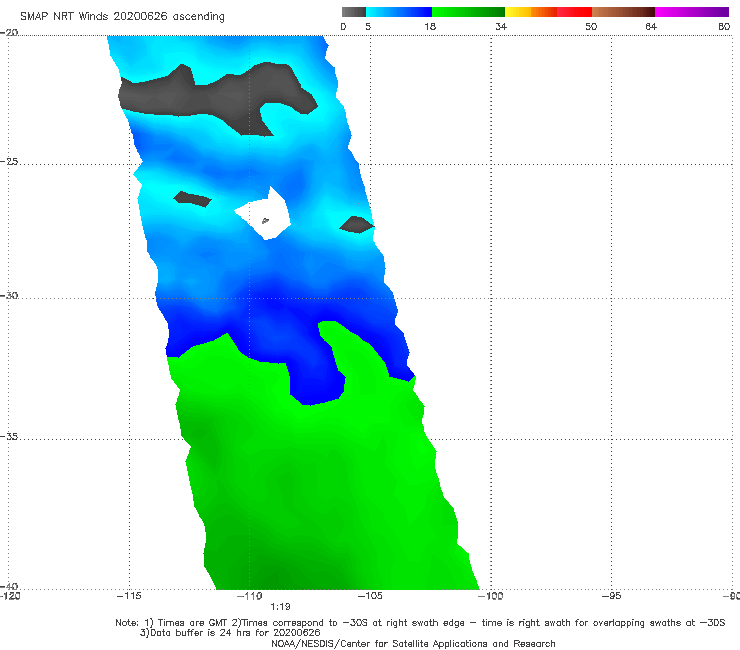Image resolution: width=740 pixels, height=650 pixels.
Task: Click the longitude label '-115'
Action: tap(129, 596)
